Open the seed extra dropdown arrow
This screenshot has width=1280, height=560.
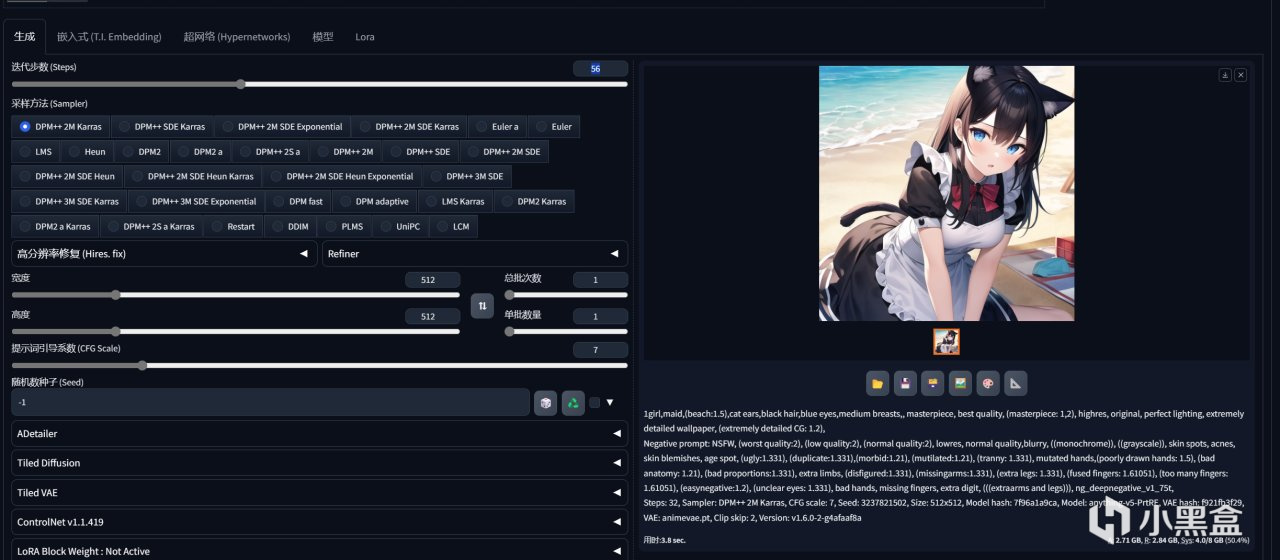tap(609, 402)
